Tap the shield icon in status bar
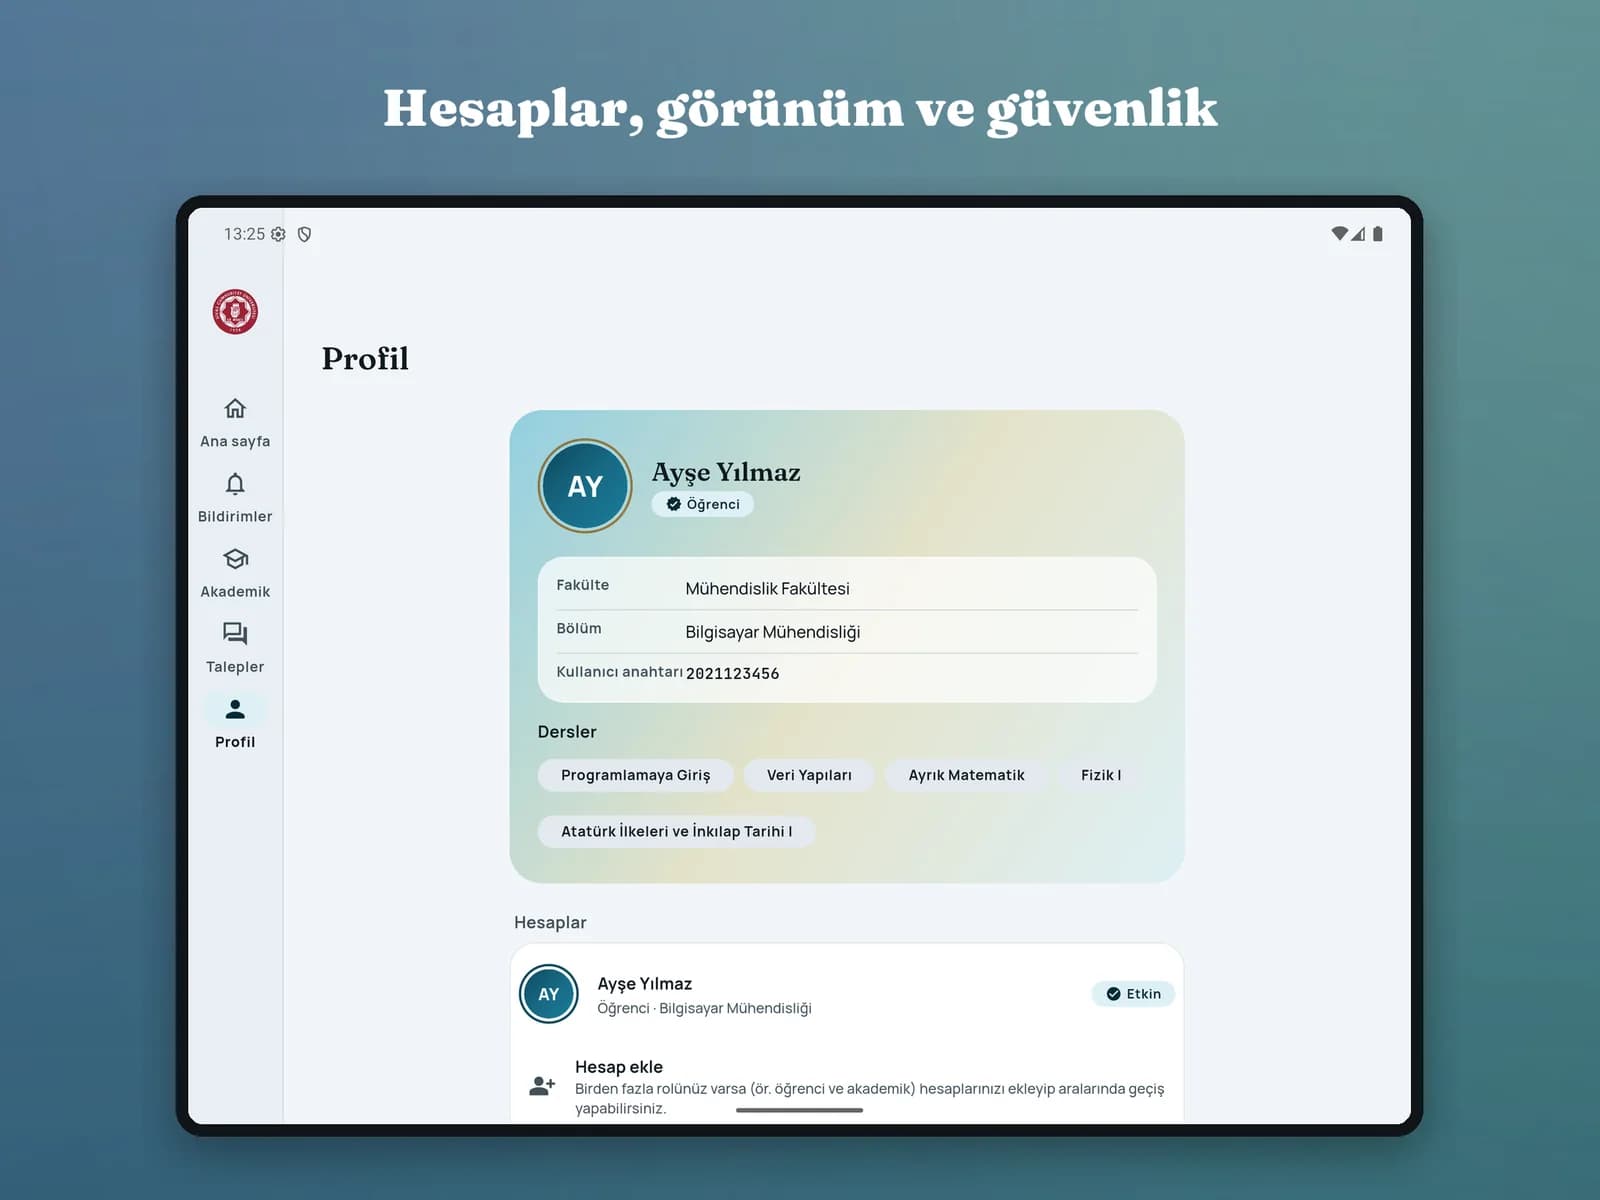 coord(305,234)
